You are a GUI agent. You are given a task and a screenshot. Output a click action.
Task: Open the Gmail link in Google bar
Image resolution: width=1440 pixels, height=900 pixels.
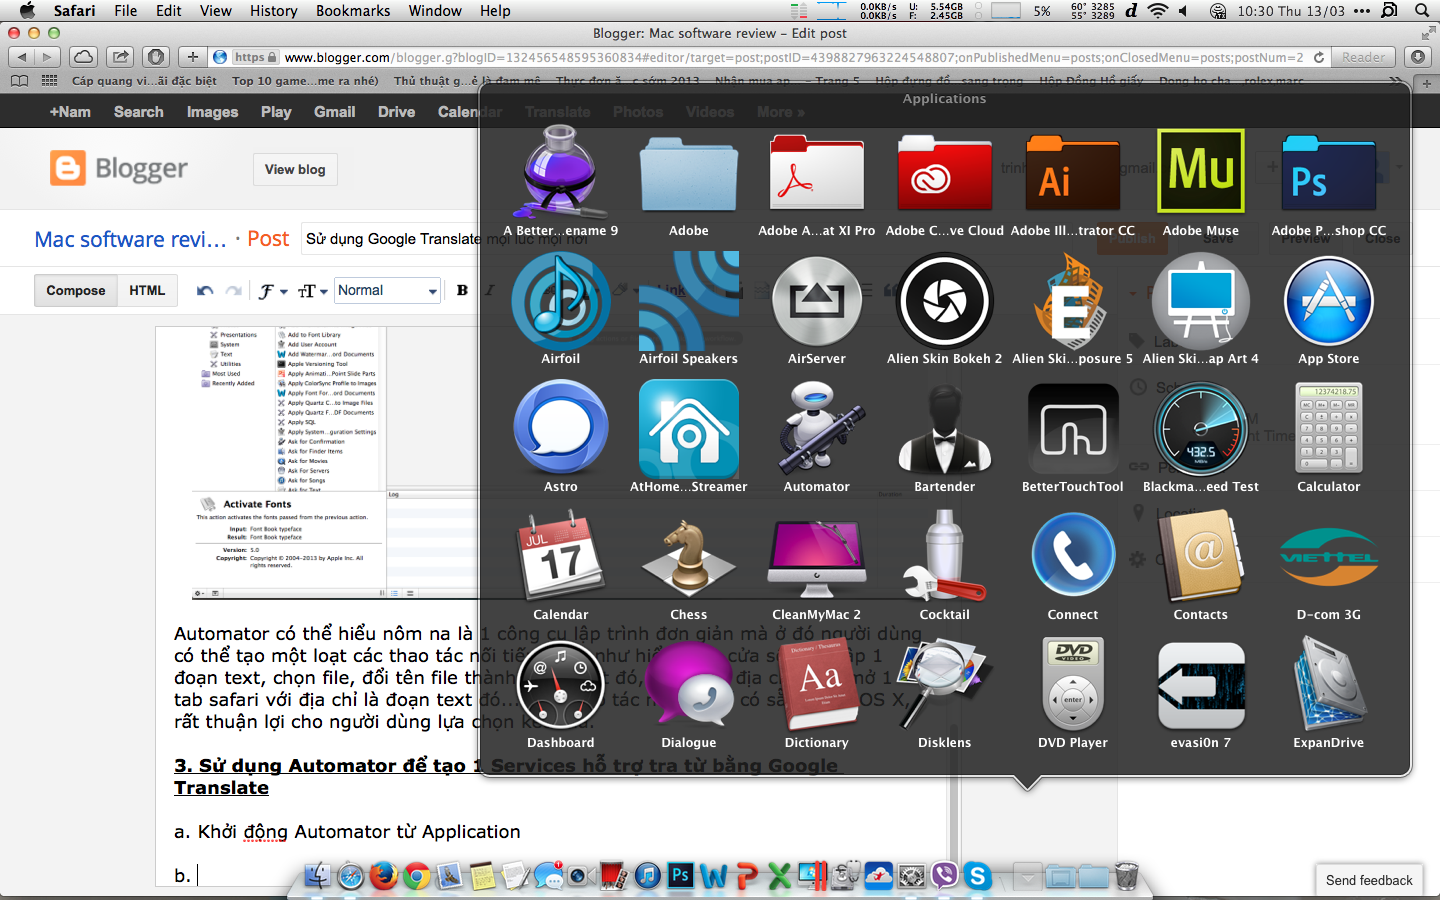[335, 112]
